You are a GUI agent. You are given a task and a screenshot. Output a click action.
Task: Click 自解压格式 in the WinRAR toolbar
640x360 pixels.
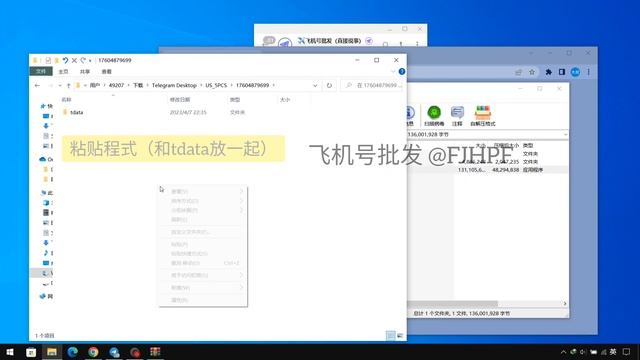483,116
